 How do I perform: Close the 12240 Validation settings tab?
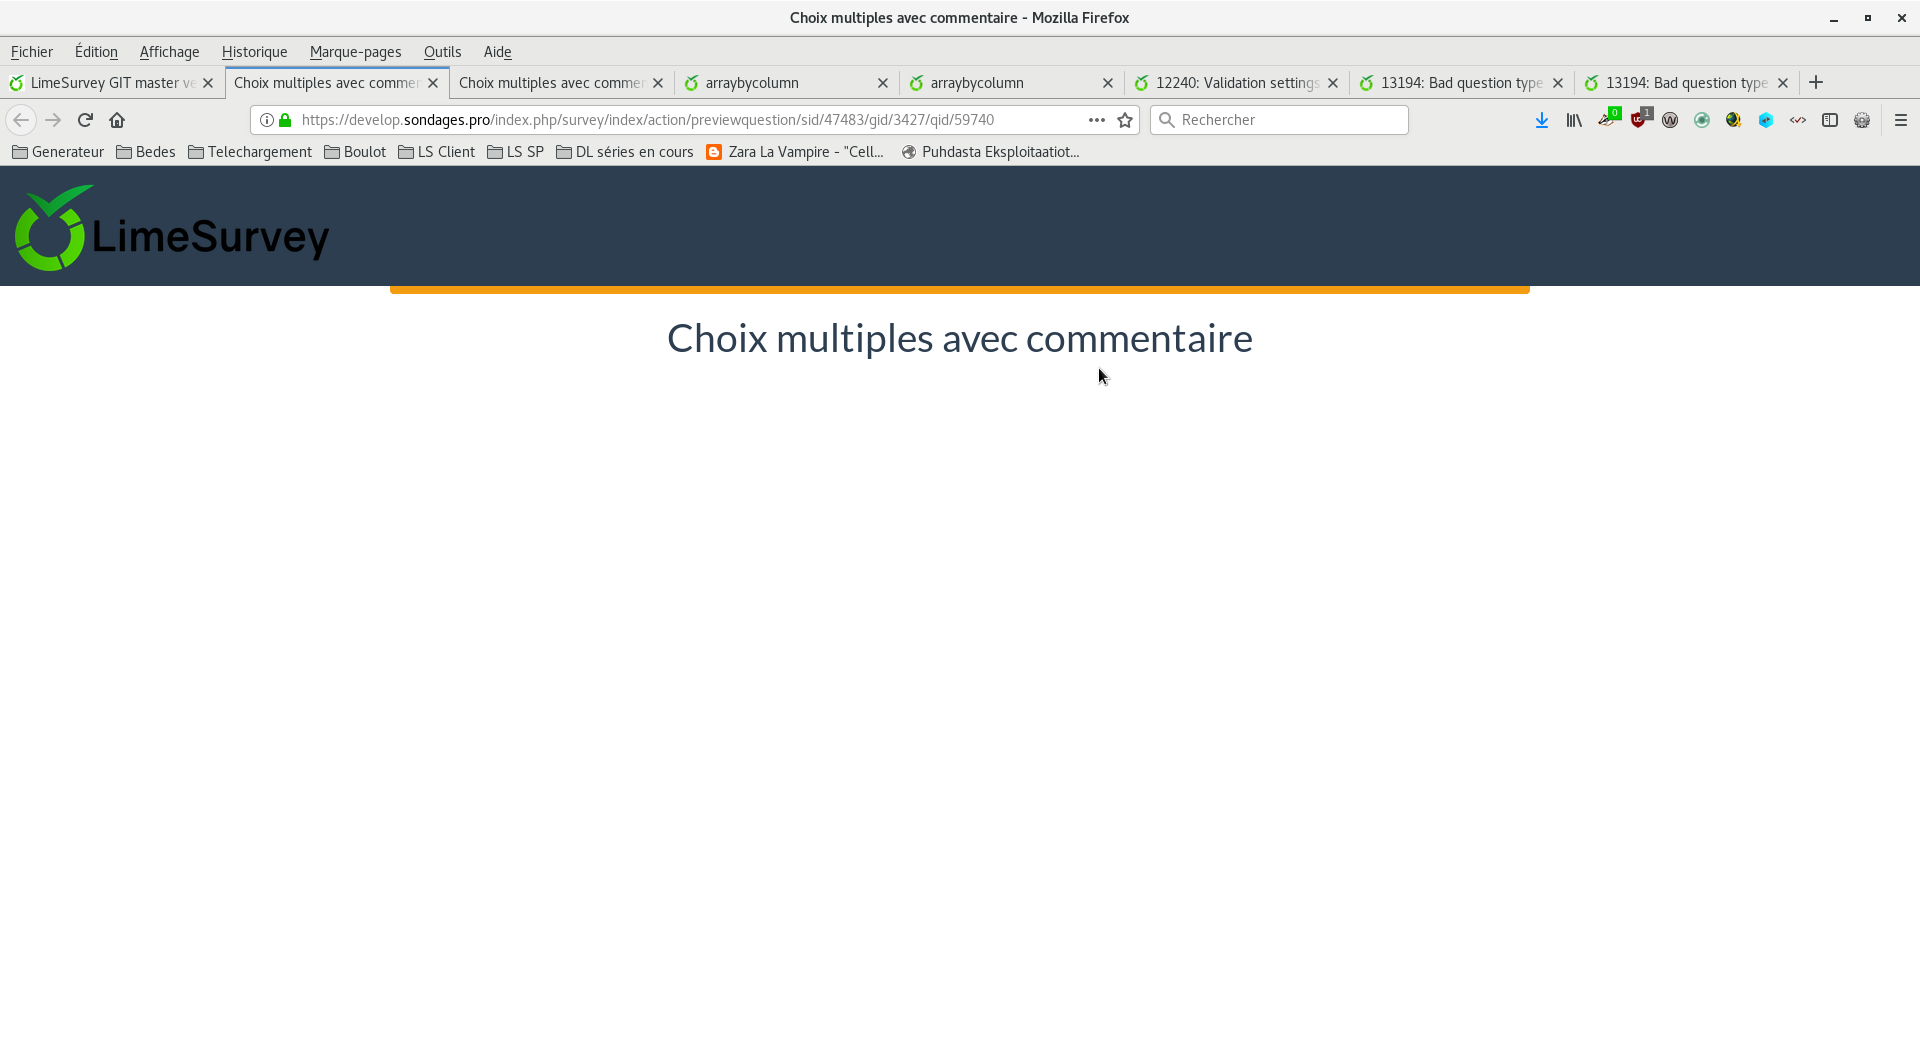1333,83
